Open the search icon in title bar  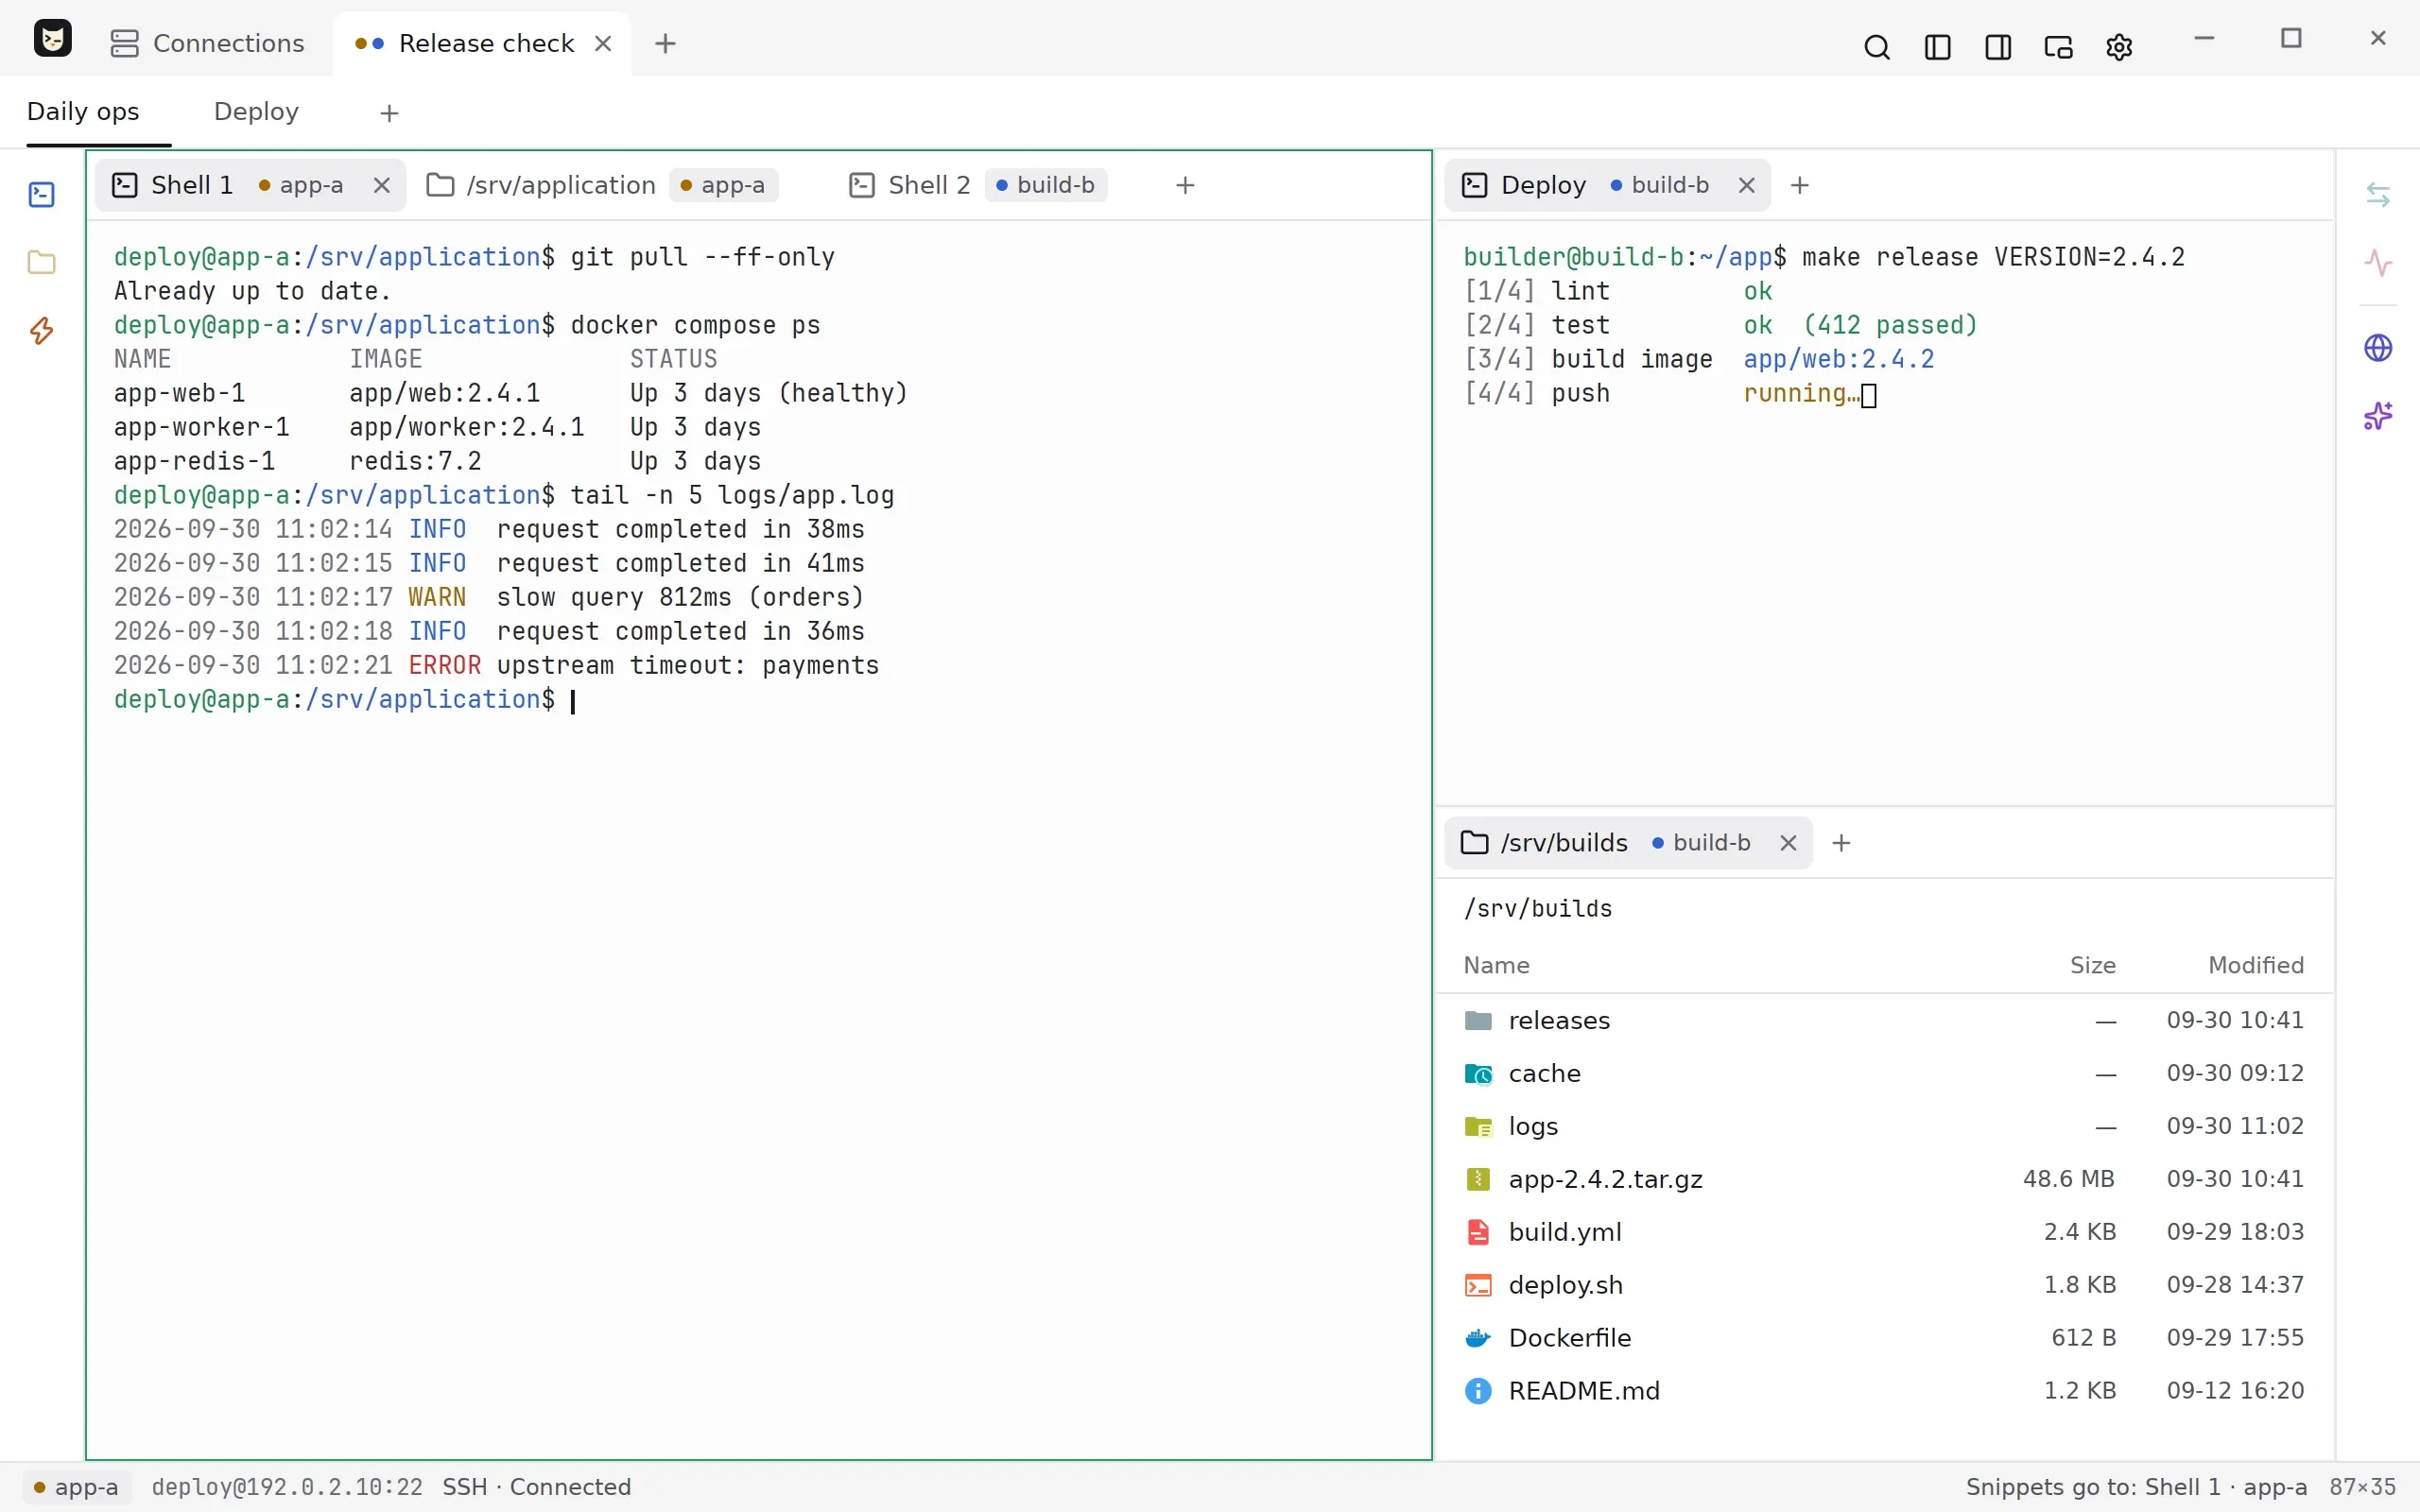[x=1877, y=47]
